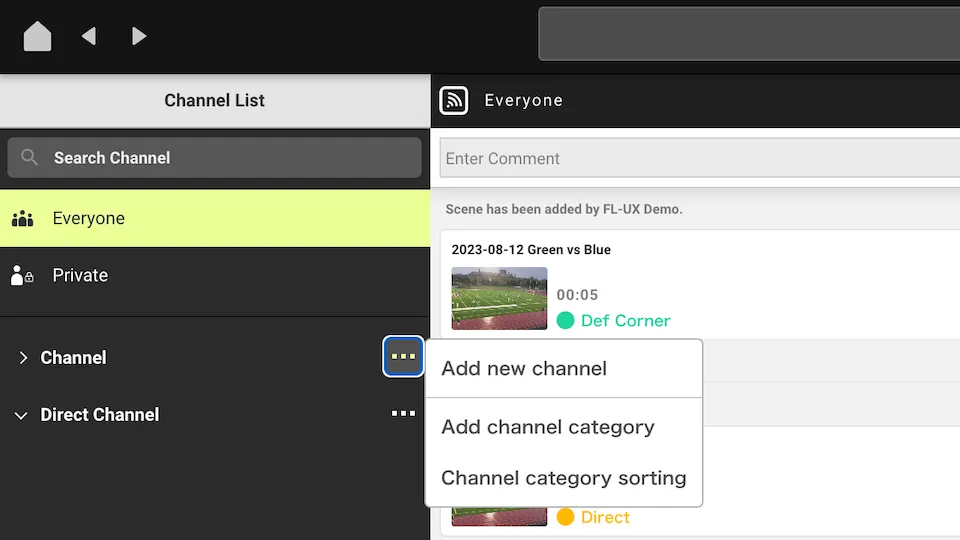Image resolution: width=960 pixels, height=540 pixels.
Task: Click the 2023-08-12 Green vs Blue title
Action: [531, 250]
